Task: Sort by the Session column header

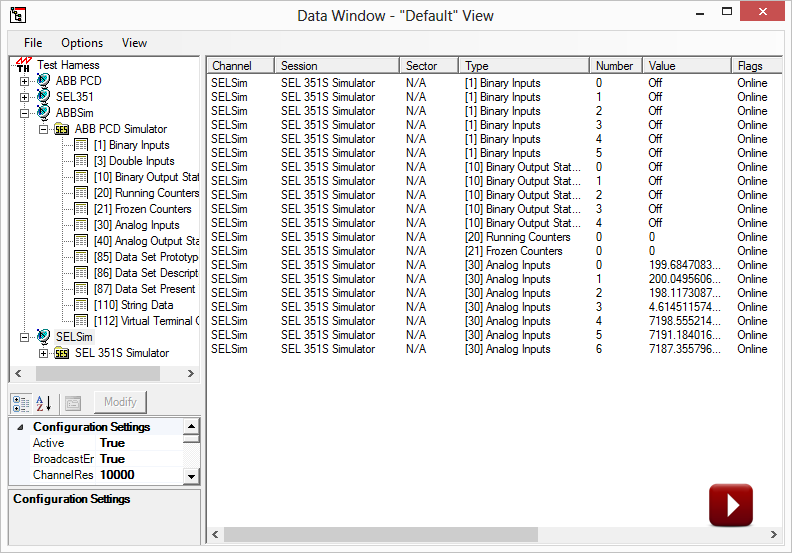Action: coord(337,66)
